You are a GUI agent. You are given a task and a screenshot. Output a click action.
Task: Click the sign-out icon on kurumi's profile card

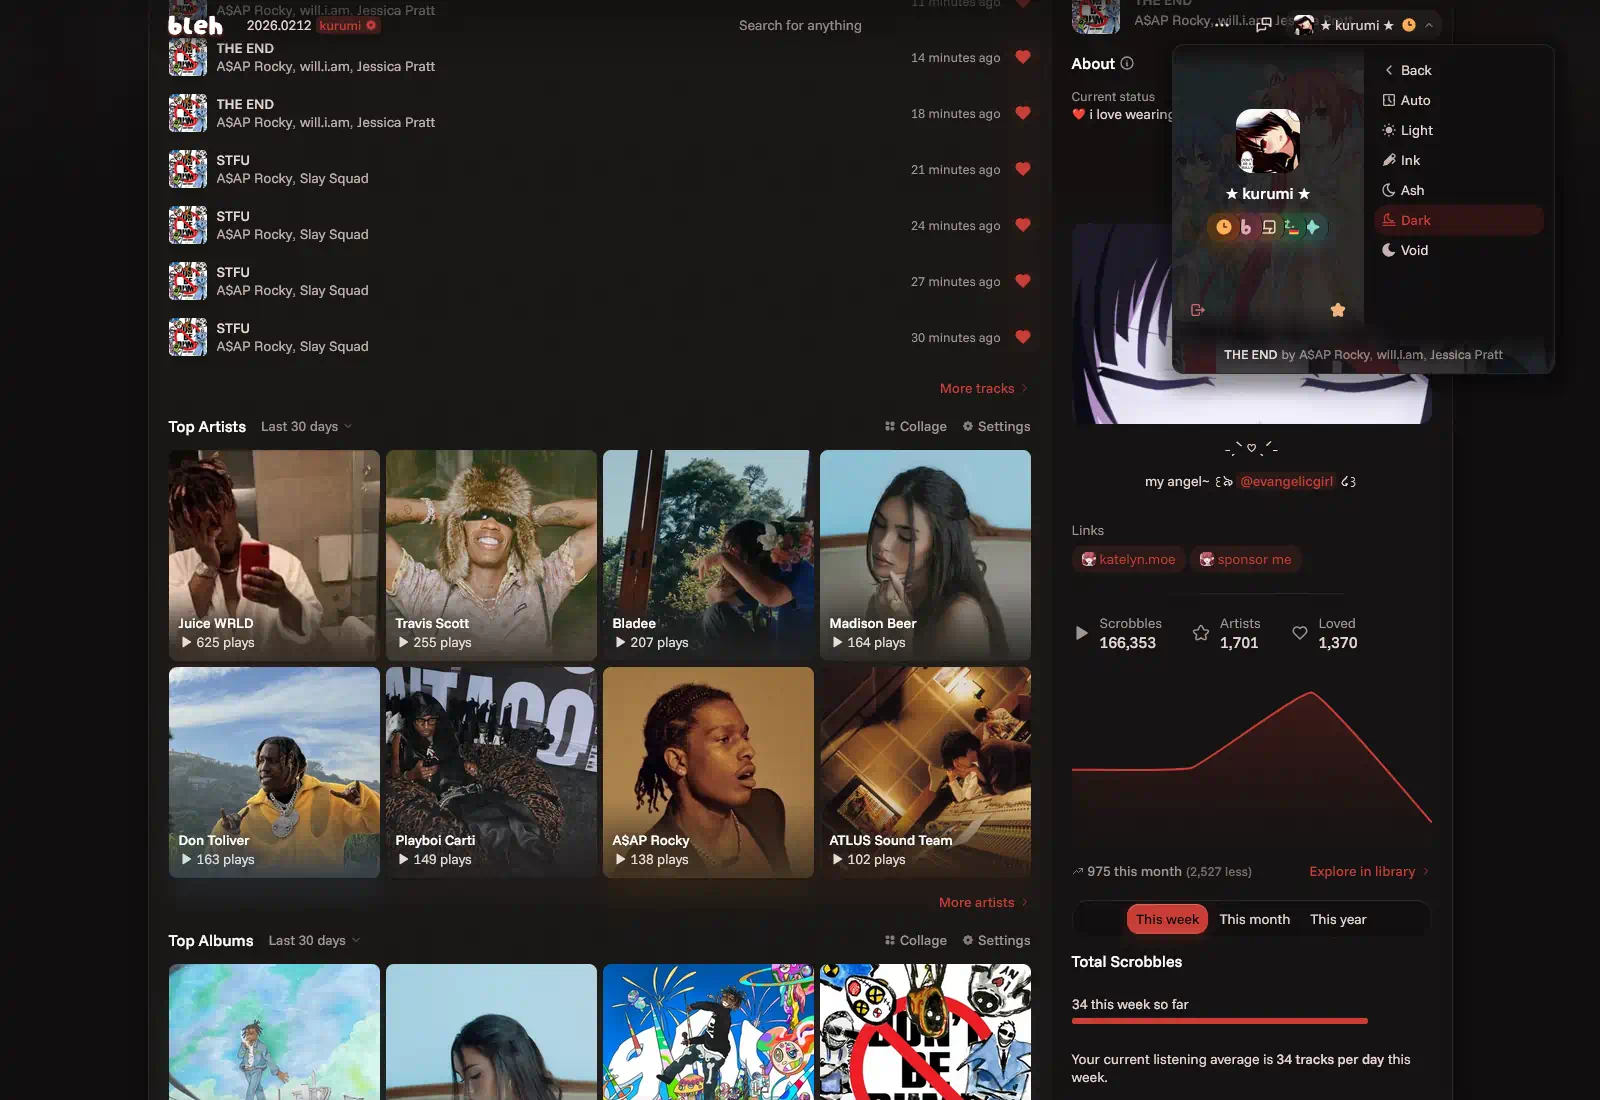click(x=1197, y=310)
